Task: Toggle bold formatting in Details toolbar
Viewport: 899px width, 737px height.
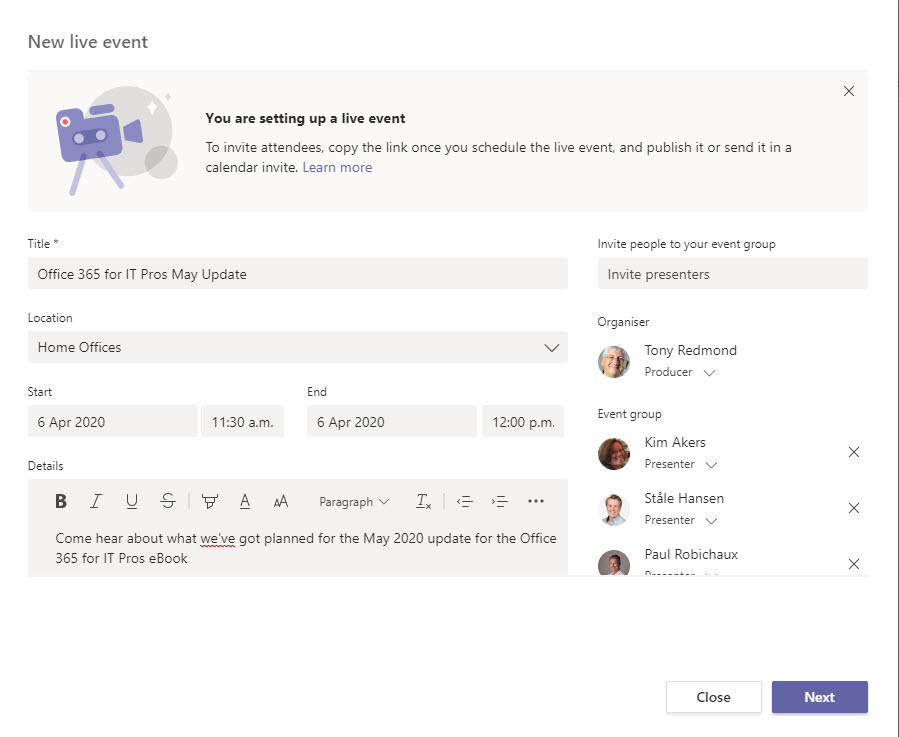Action: pyautogui.click(x=61, y=501)
